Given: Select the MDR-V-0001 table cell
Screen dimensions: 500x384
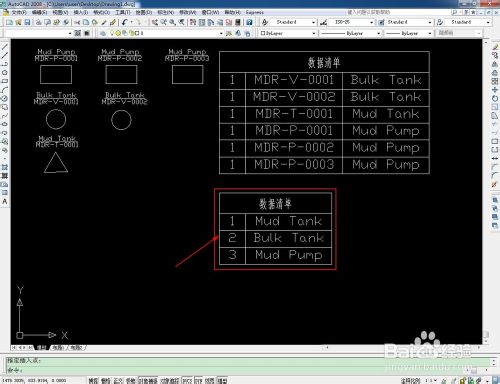Looking at the screenshot, I should 294,80.
